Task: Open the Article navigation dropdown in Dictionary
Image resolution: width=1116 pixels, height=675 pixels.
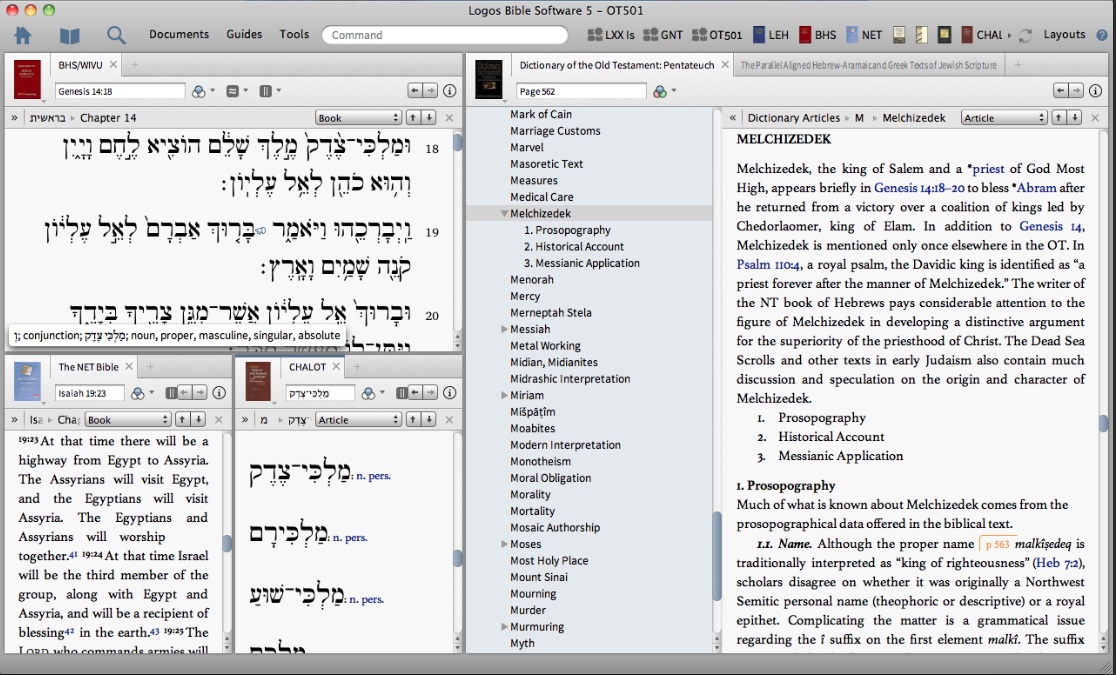Action: pos(1003,118)
